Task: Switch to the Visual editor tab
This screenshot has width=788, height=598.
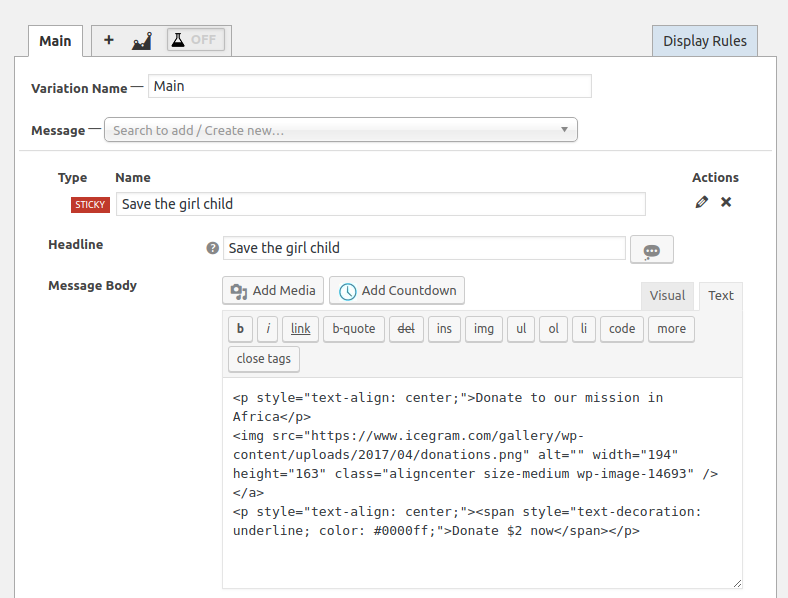Action: (x=667, y=295)
